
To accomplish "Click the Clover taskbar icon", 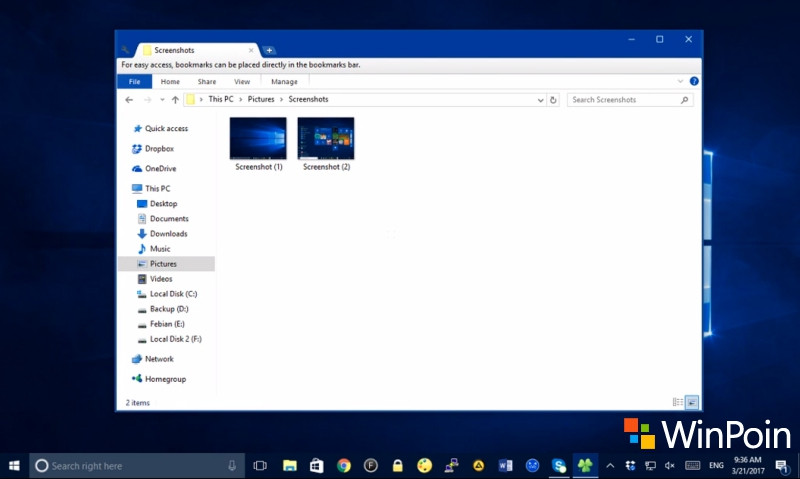I will pyautogui.click(x=585, y=466).
